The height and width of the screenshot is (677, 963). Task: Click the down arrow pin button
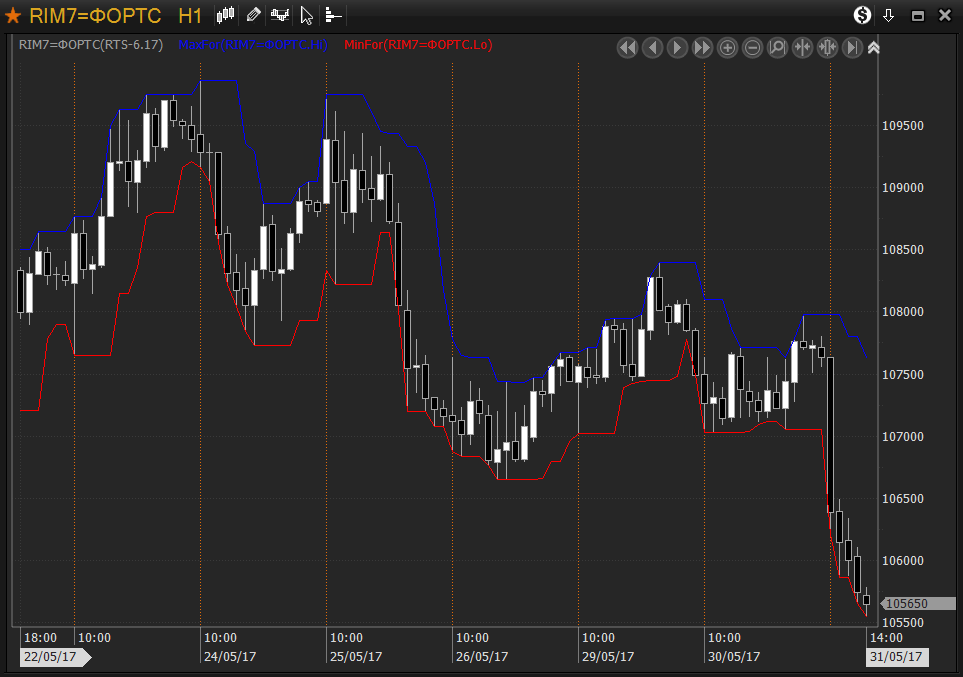click(x=889, y=15)
